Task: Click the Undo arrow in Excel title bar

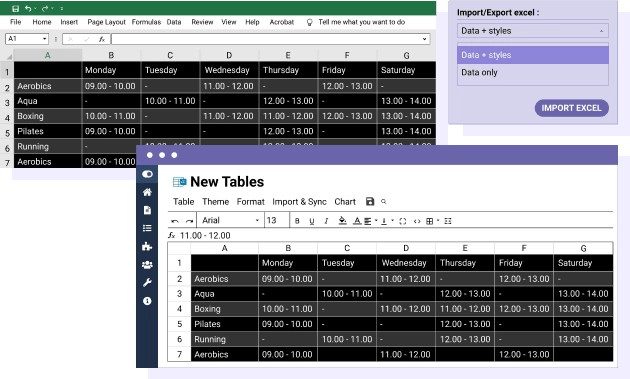Action: tap(28, 8)
